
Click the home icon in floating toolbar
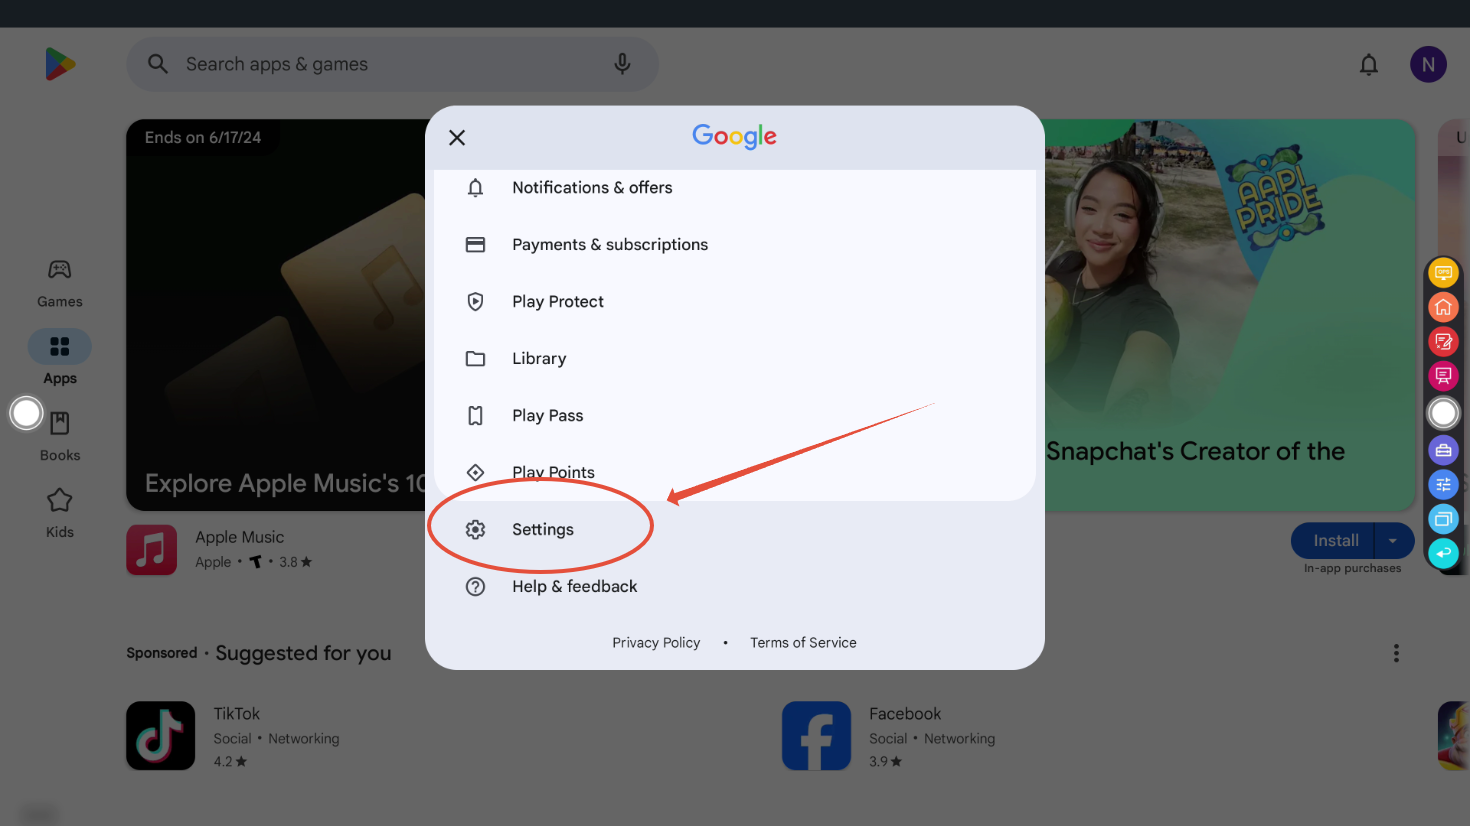(x=1443, y=307)
